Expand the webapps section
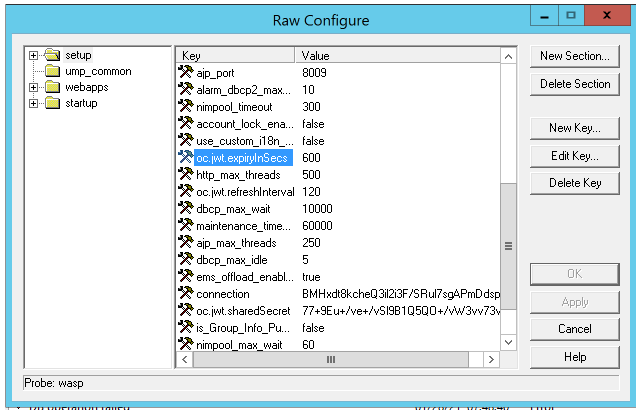Screen dimensions: 640x414 (34, 87)
